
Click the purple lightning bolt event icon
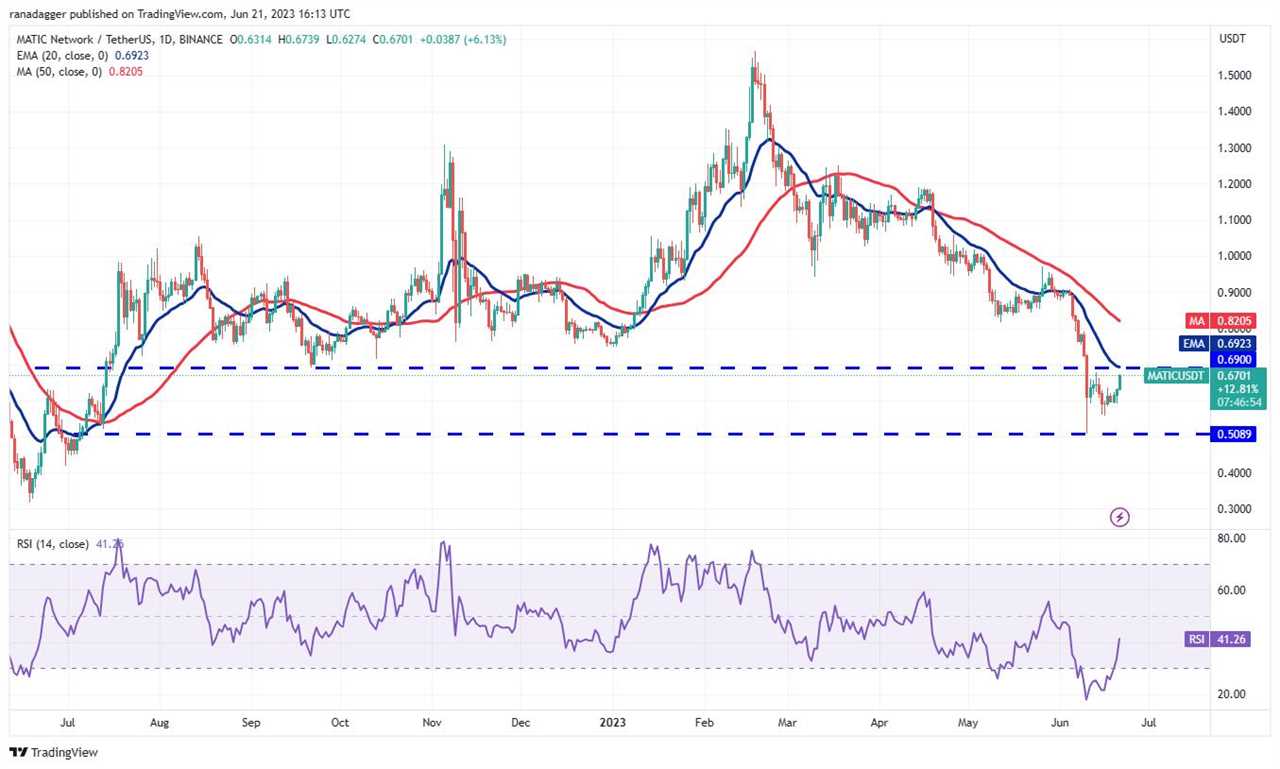click(x=1120, y=517)
